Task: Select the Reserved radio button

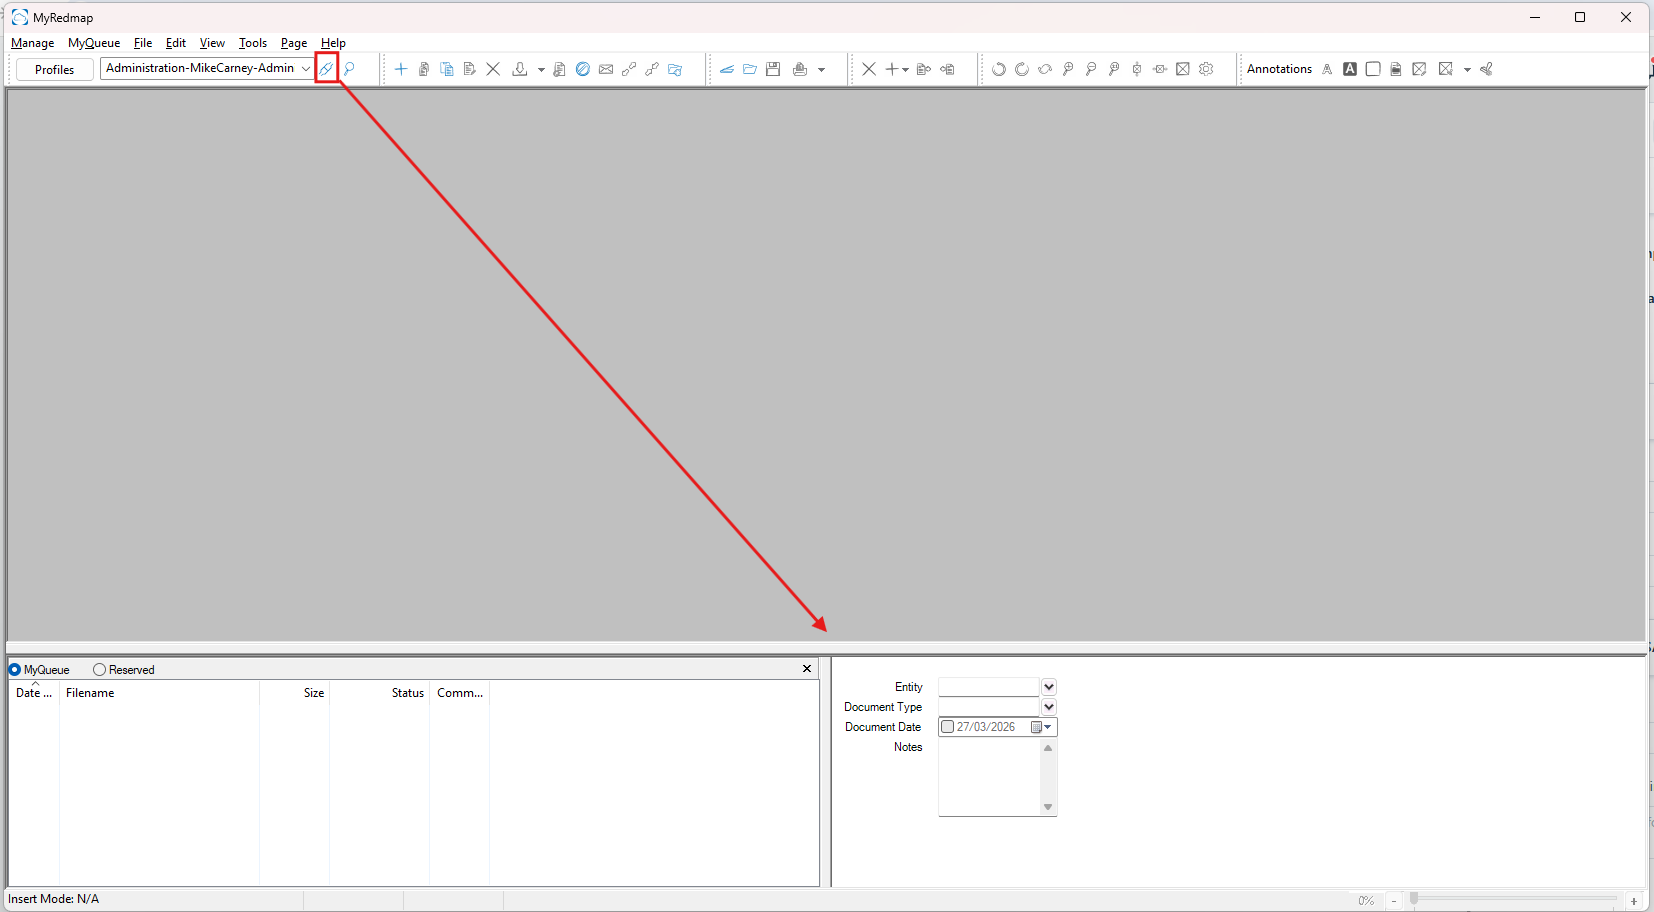Action: 99,670
